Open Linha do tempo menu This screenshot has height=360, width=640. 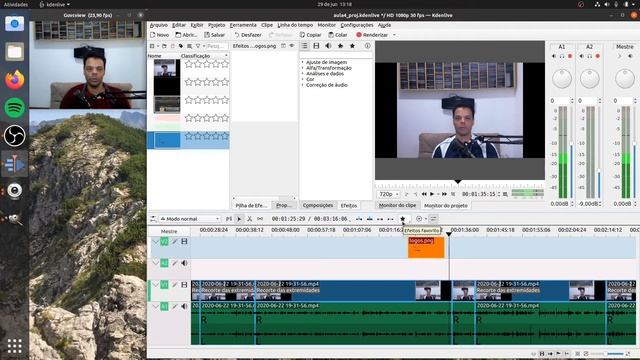click(295, 25)
